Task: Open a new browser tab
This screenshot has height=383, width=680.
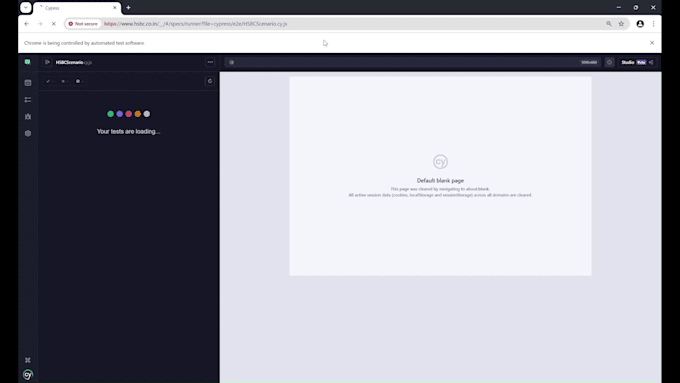Action: (x=128, y=8)
